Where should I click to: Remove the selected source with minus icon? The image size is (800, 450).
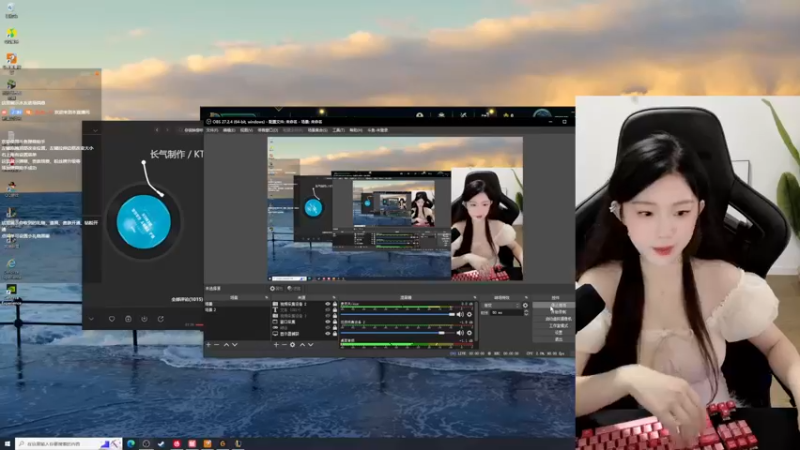(285, 345)
